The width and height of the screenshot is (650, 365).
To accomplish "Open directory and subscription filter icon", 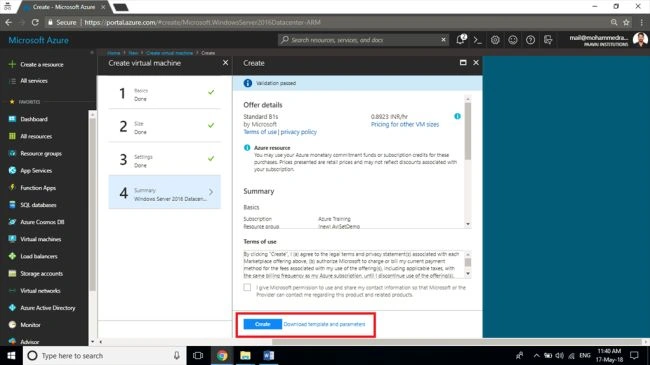I will click(x=548, y=40).
